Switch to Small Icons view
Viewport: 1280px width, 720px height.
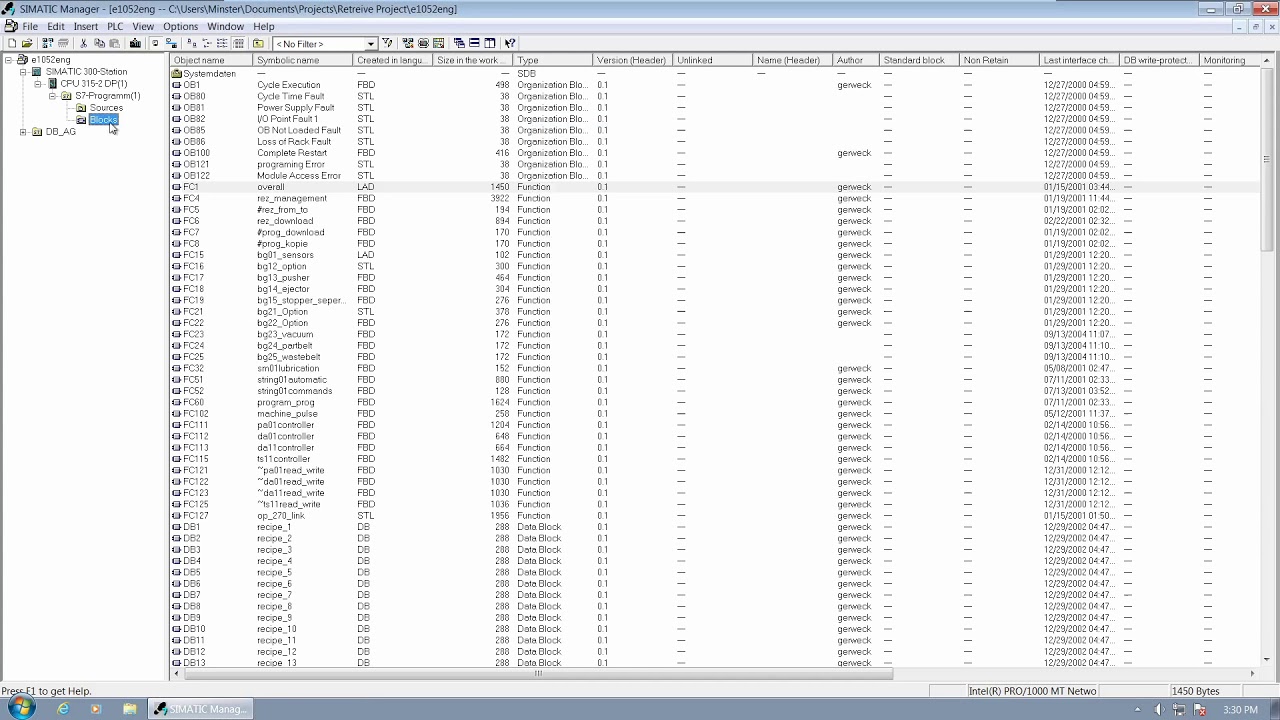coord(207,43)
